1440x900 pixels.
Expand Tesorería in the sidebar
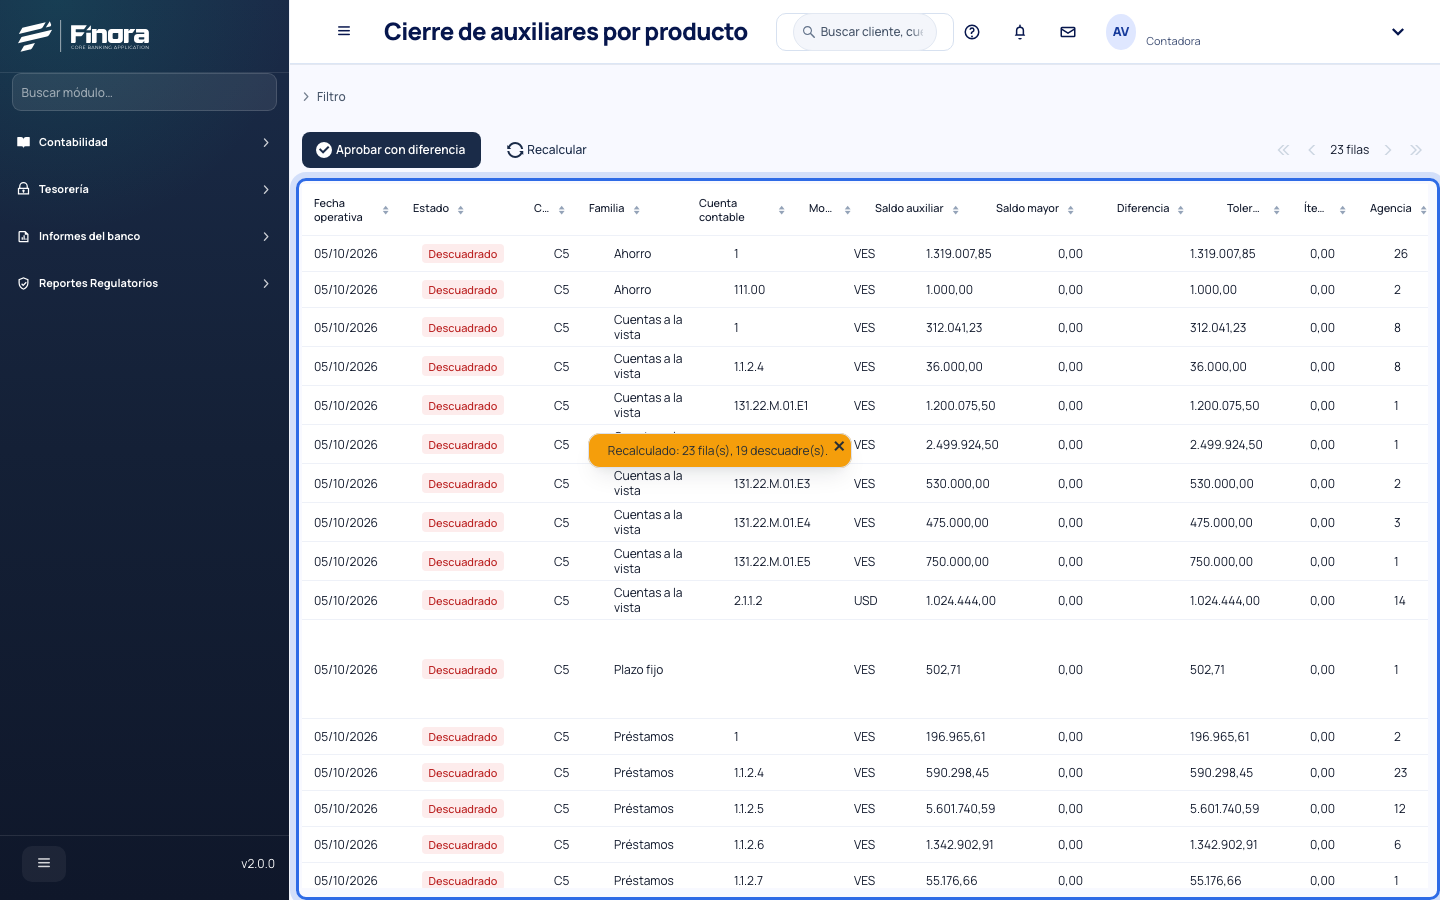click(144, 189)
